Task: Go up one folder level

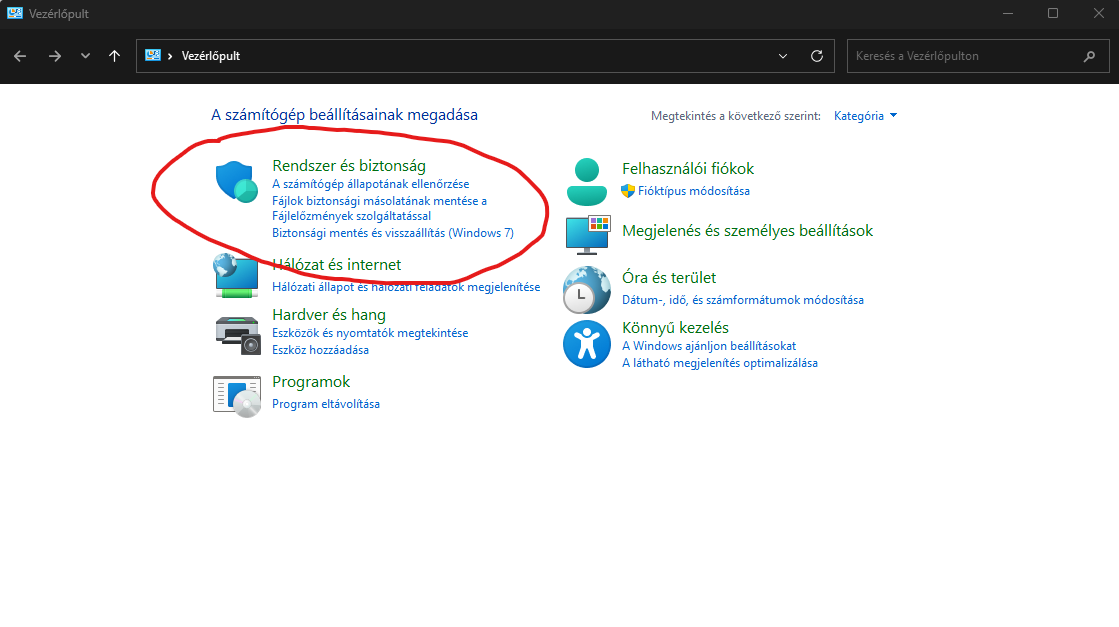Action: pos(115,56)
